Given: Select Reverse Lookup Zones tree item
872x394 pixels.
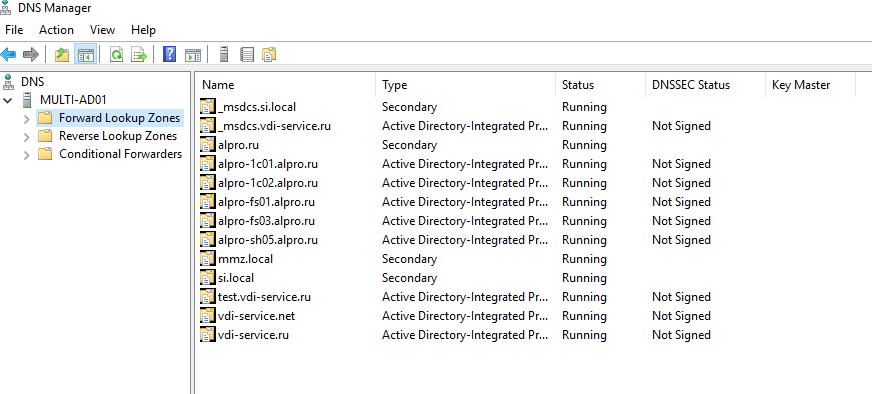Looking at the screenshot, I should [118, 136].
